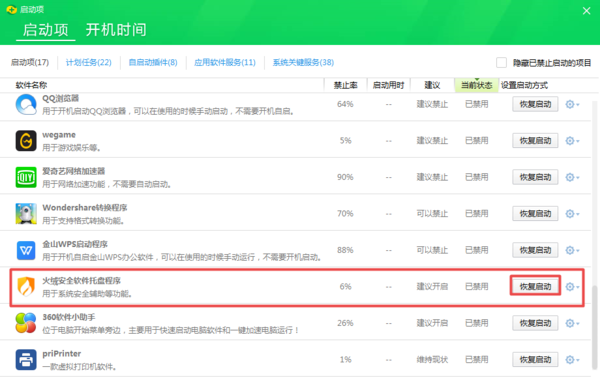The width and height of the screenshot is (600, 378).
Task: Click 恢复启动 for wegame
Action: (x=535, y=141)
